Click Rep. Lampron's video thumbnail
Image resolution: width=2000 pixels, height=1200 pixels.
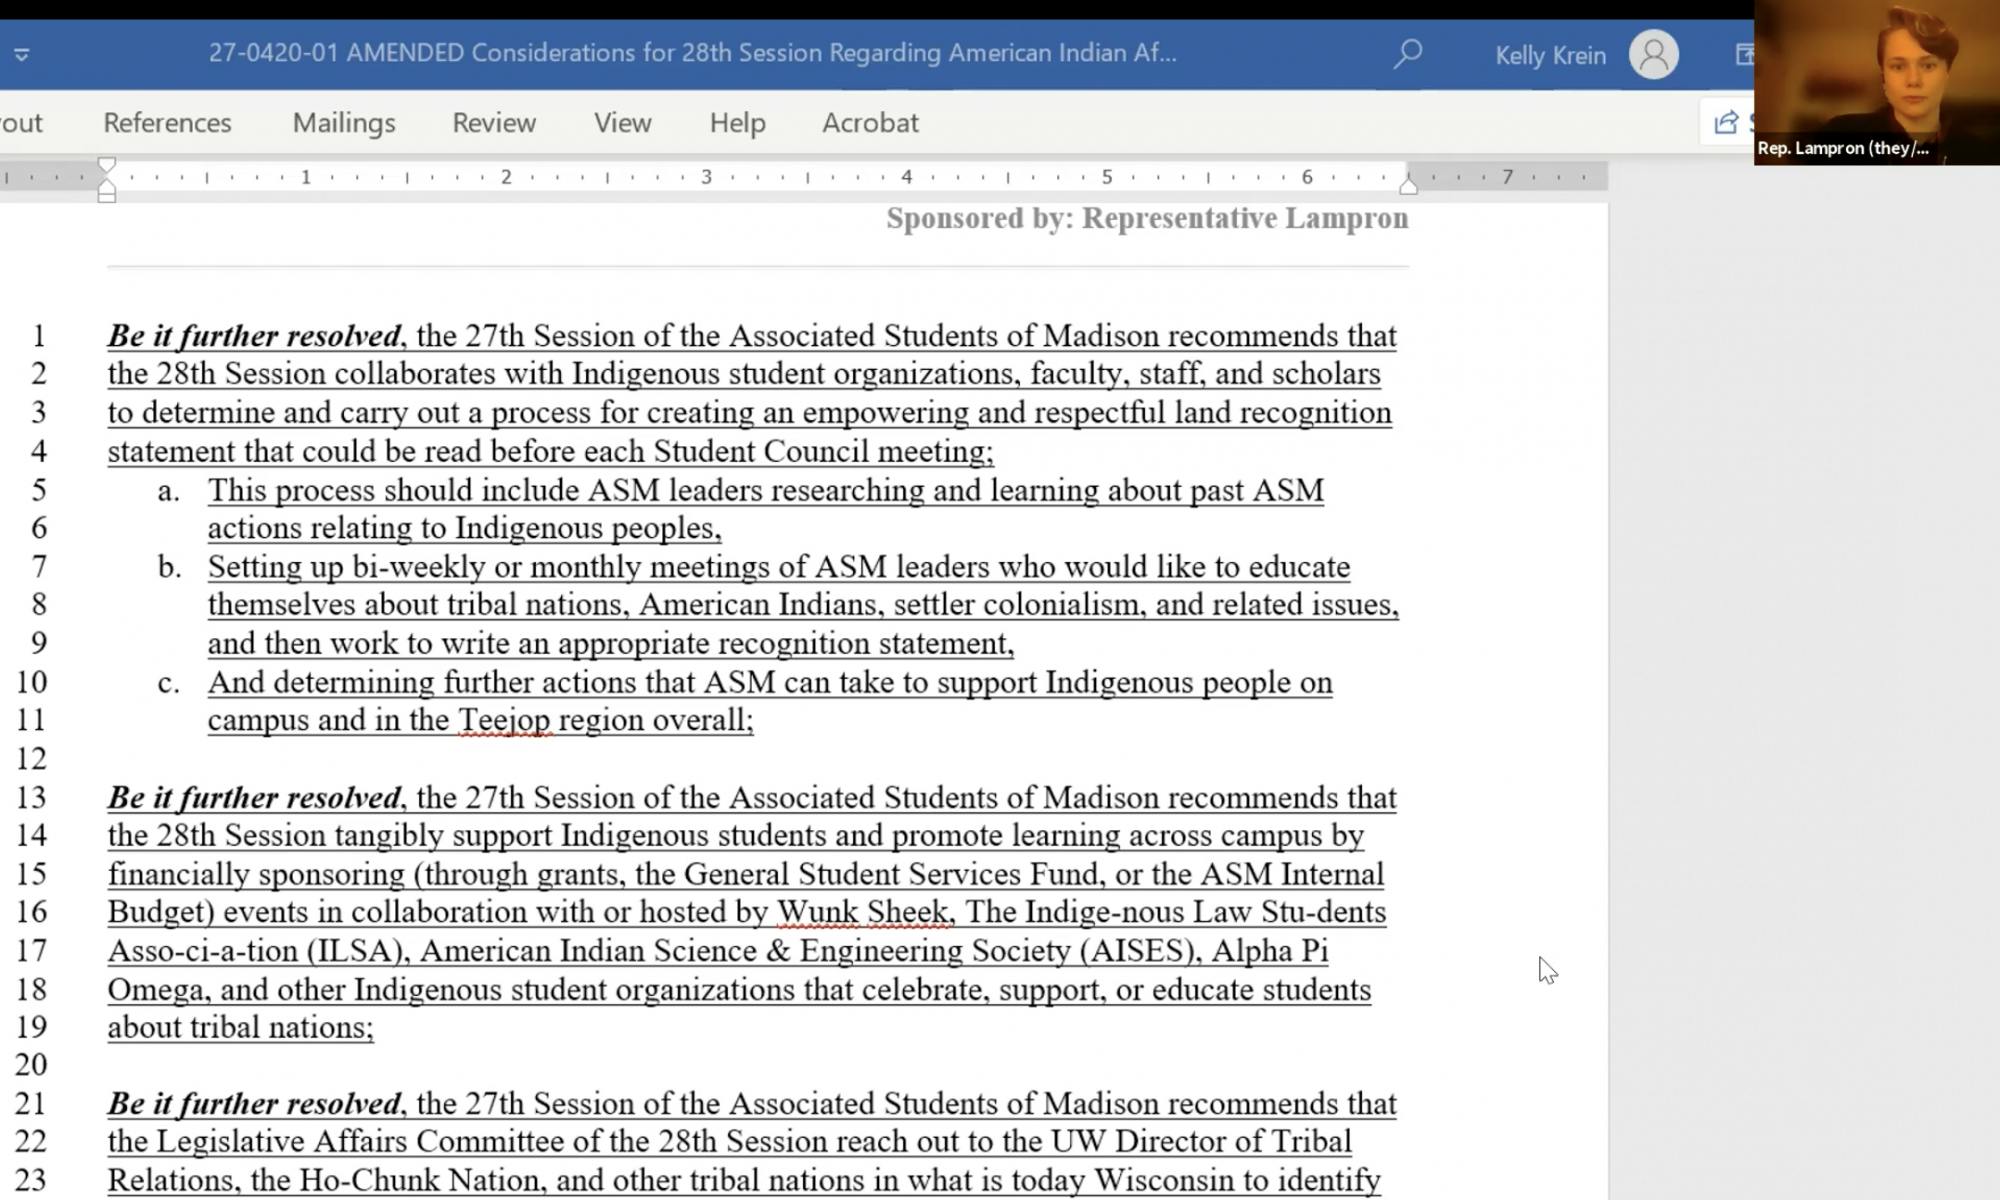point(1878,78)
